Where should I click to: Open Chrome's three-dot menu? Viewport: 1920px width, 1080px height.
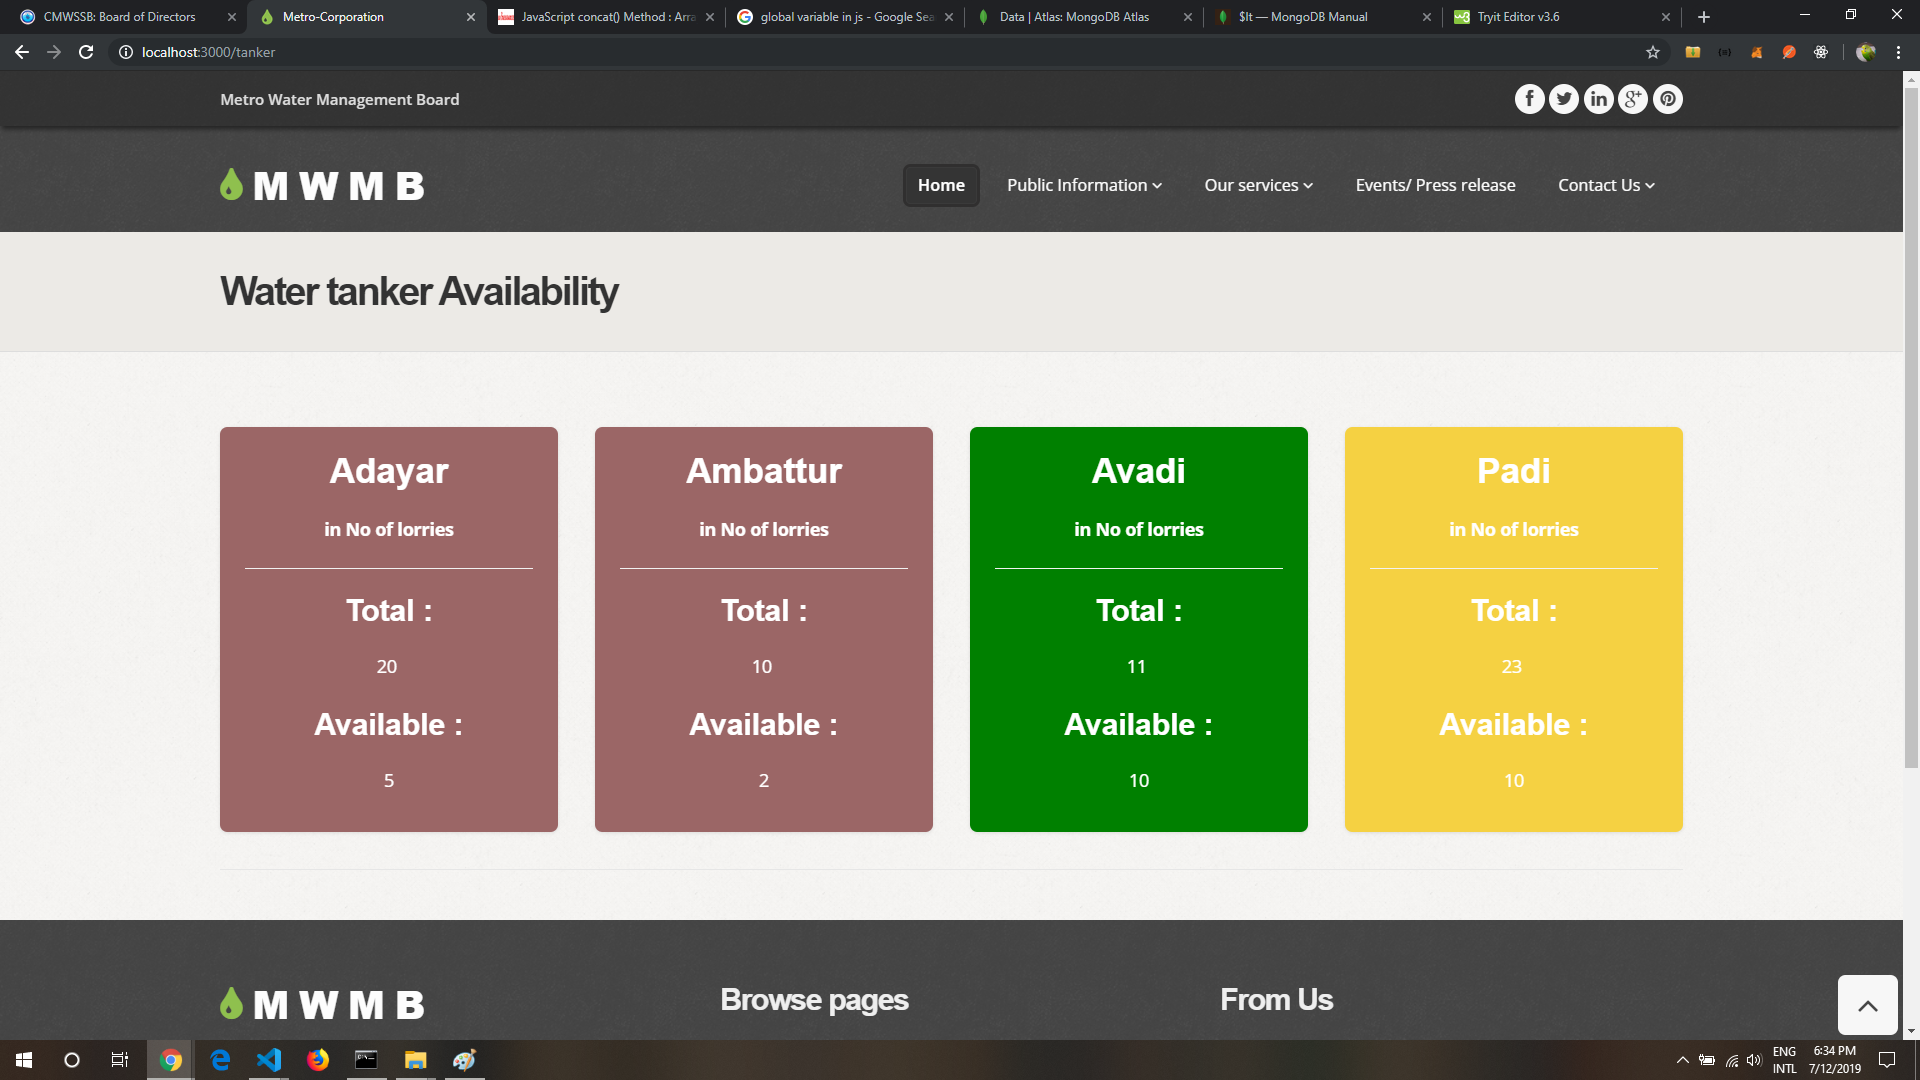[1898, 52]
